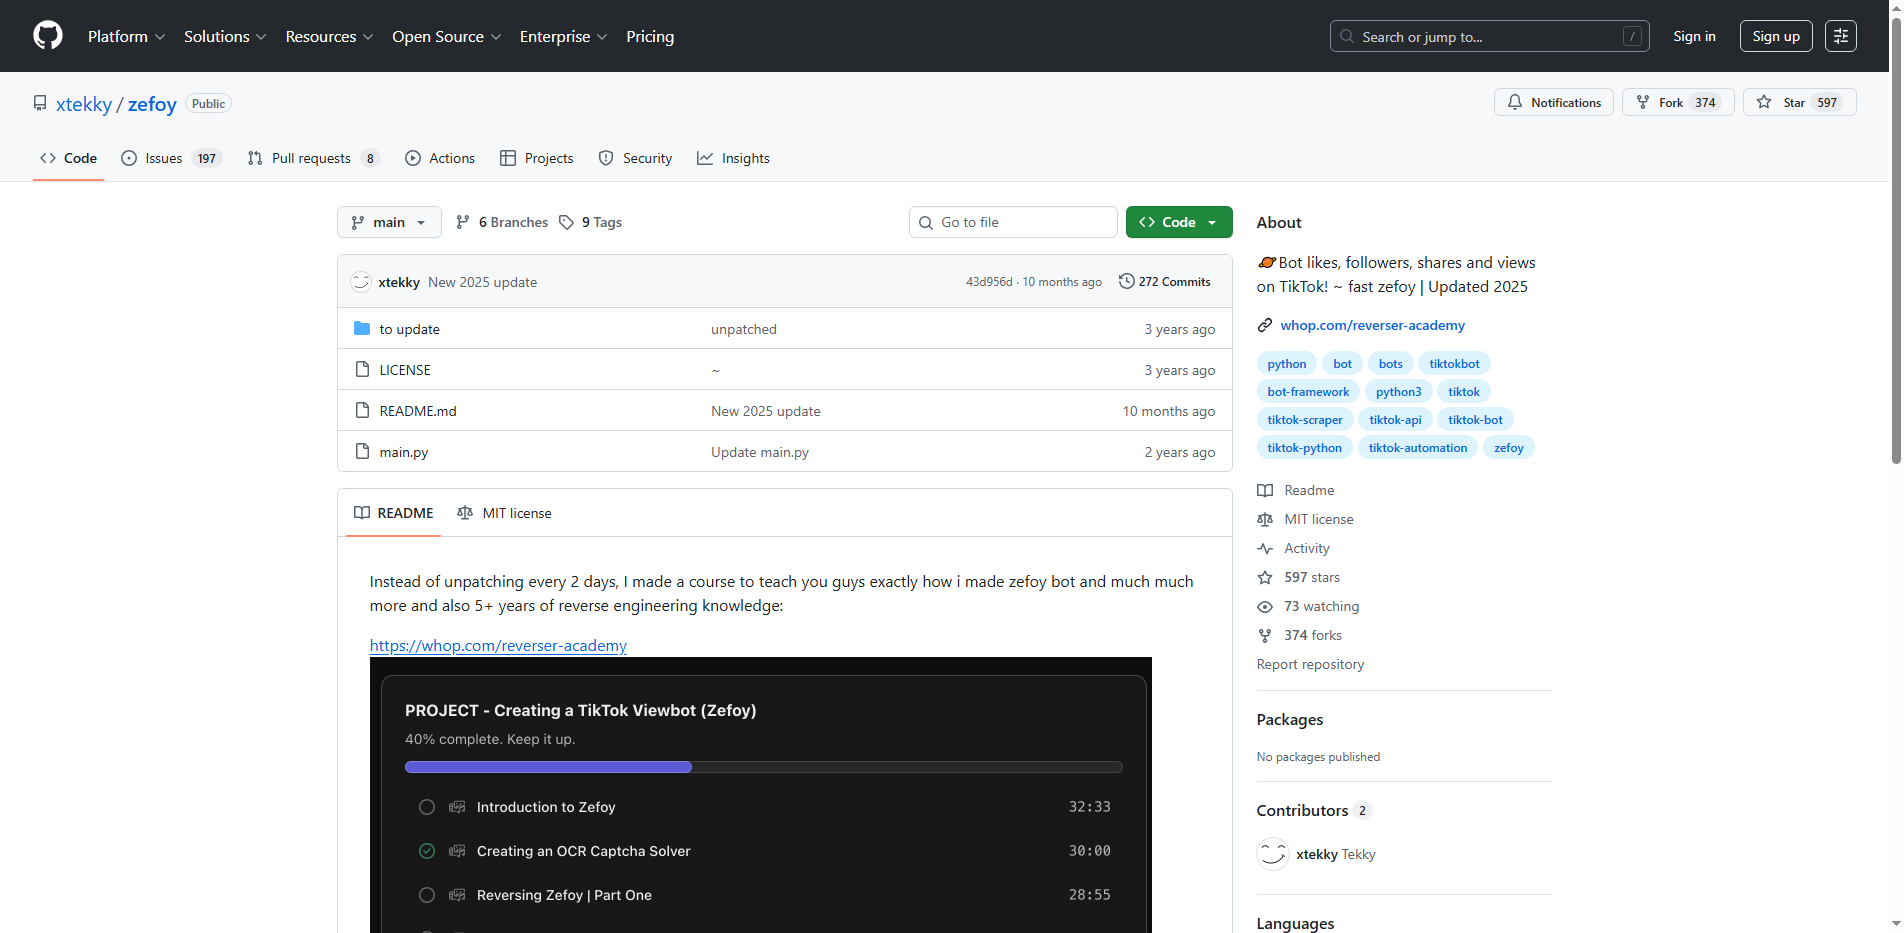Viewport: 1904px width, 933px height.
Task: Open the LICENSE file
Action: point(405,370)
